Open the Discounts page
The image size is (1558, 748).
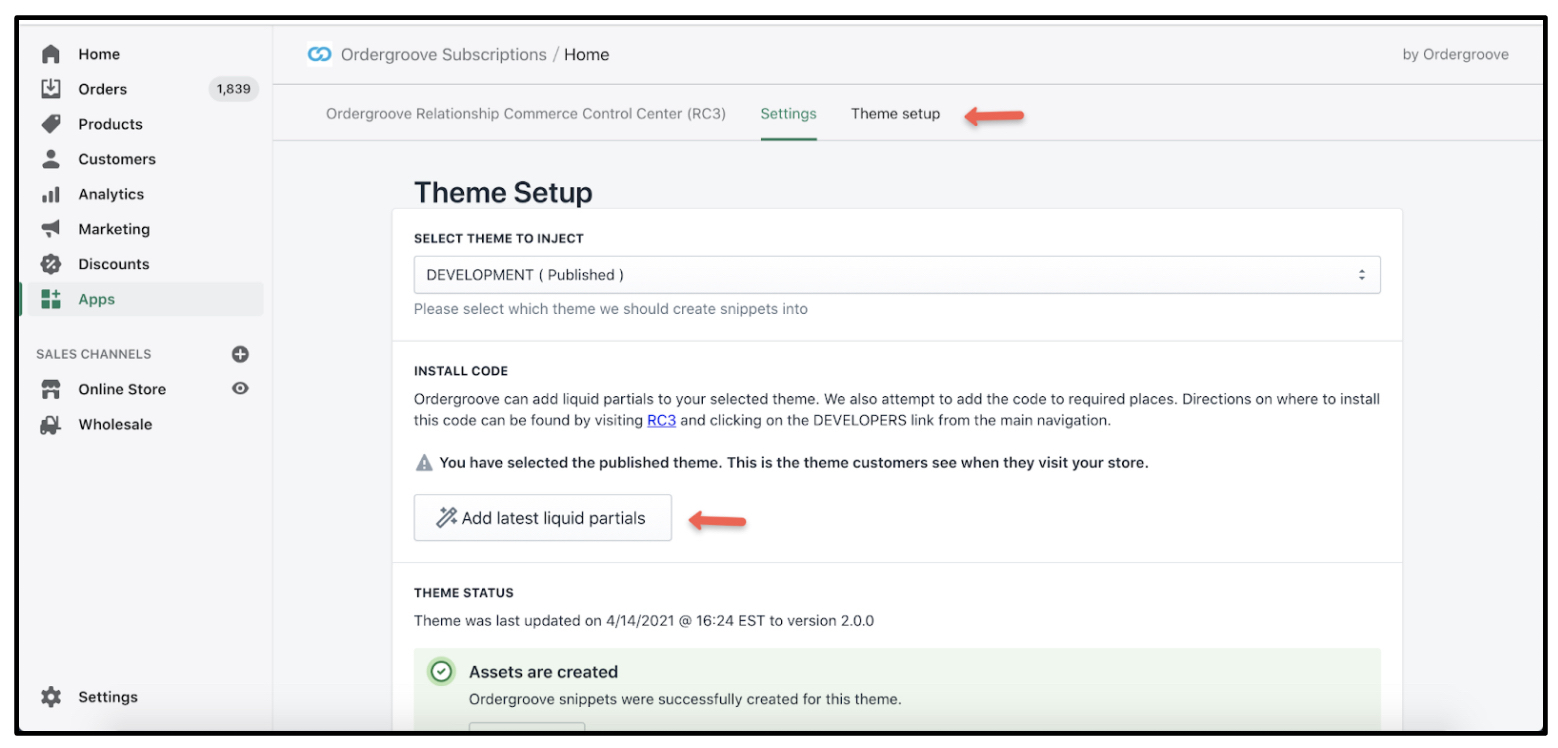click(113, 263)
